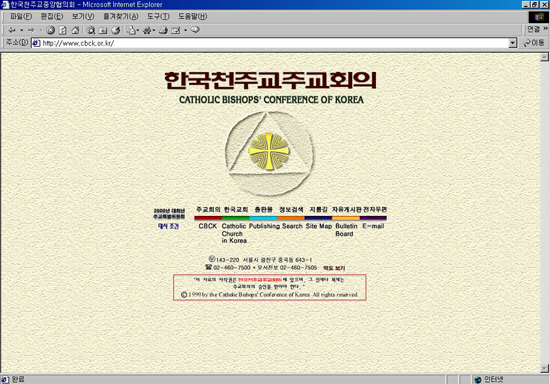Open the Favorites toolbar icon
This screenshot has height=384, width=550.
pyautogui.click(x=103, y=31)
